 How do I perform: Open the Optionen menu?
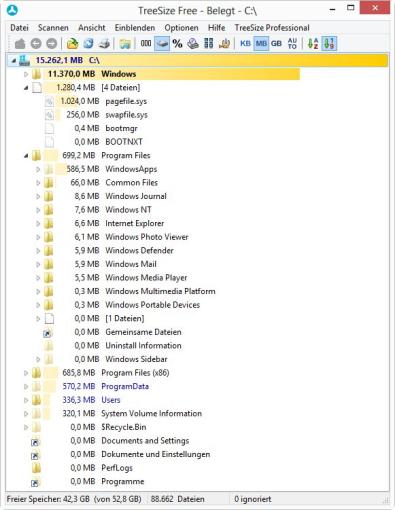(x=181, y=28)
